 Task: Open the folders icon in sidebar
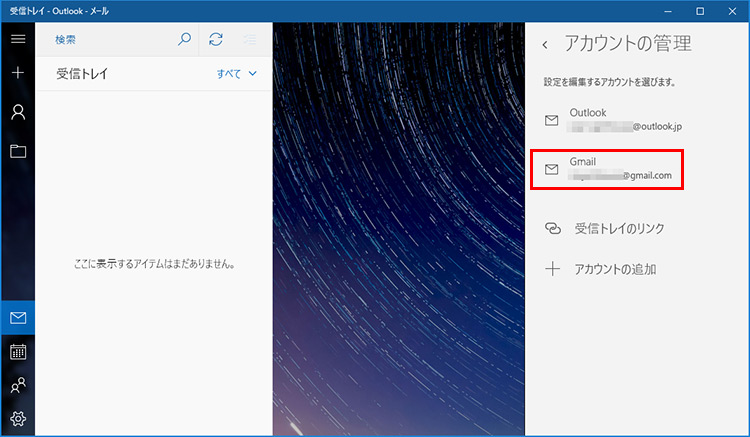pyautogui.click(x=17, y=151)
